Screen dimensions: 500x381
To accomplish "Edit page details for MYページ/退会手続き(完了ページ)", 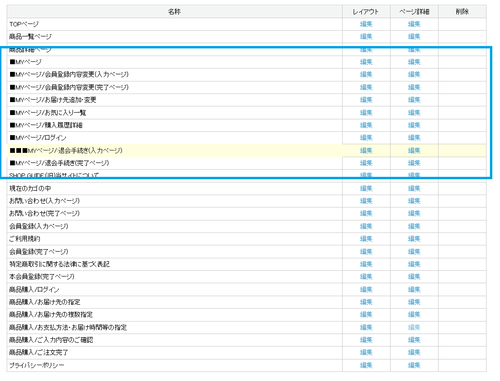I will [414, 163].
